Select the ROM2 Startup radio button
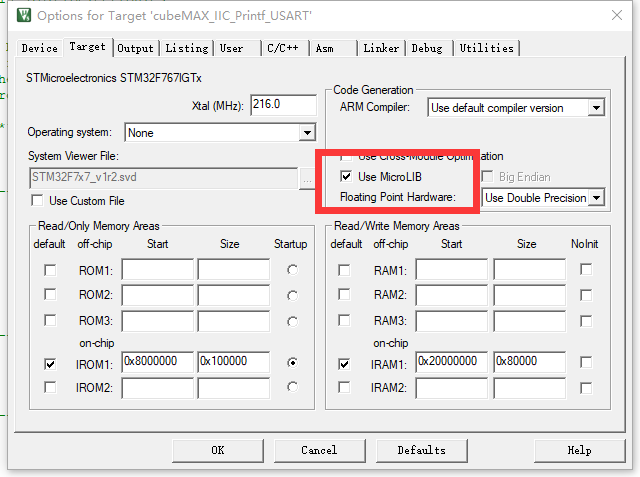 292,295
